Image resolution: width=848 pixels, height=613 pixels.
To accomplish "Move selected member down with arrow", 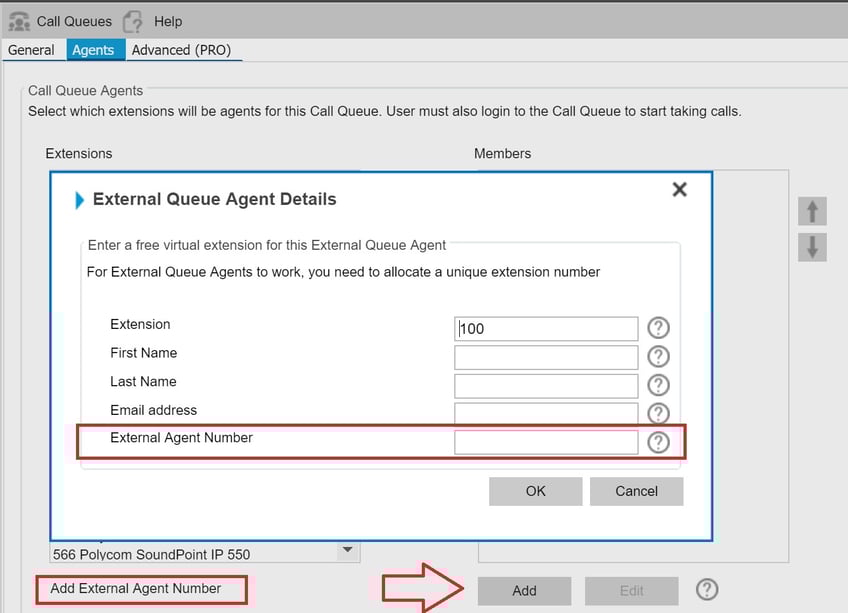I will point(812,247).
